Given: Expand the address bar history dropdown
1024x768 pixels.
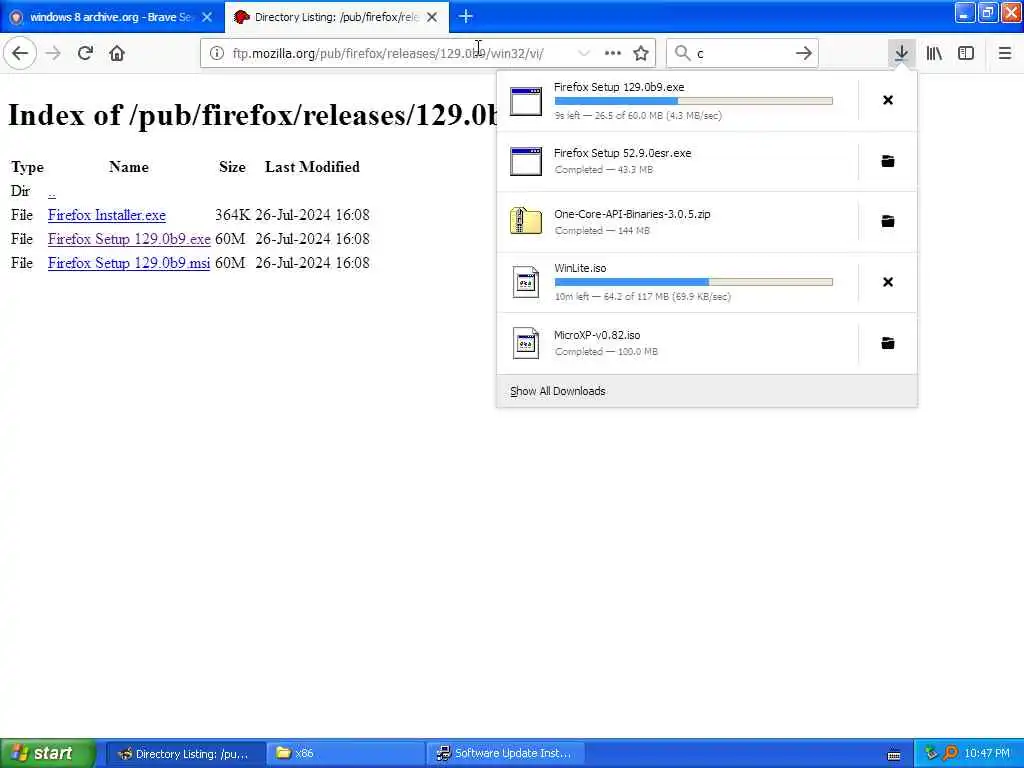Looking at the screenshot, I should click(584, 54).
